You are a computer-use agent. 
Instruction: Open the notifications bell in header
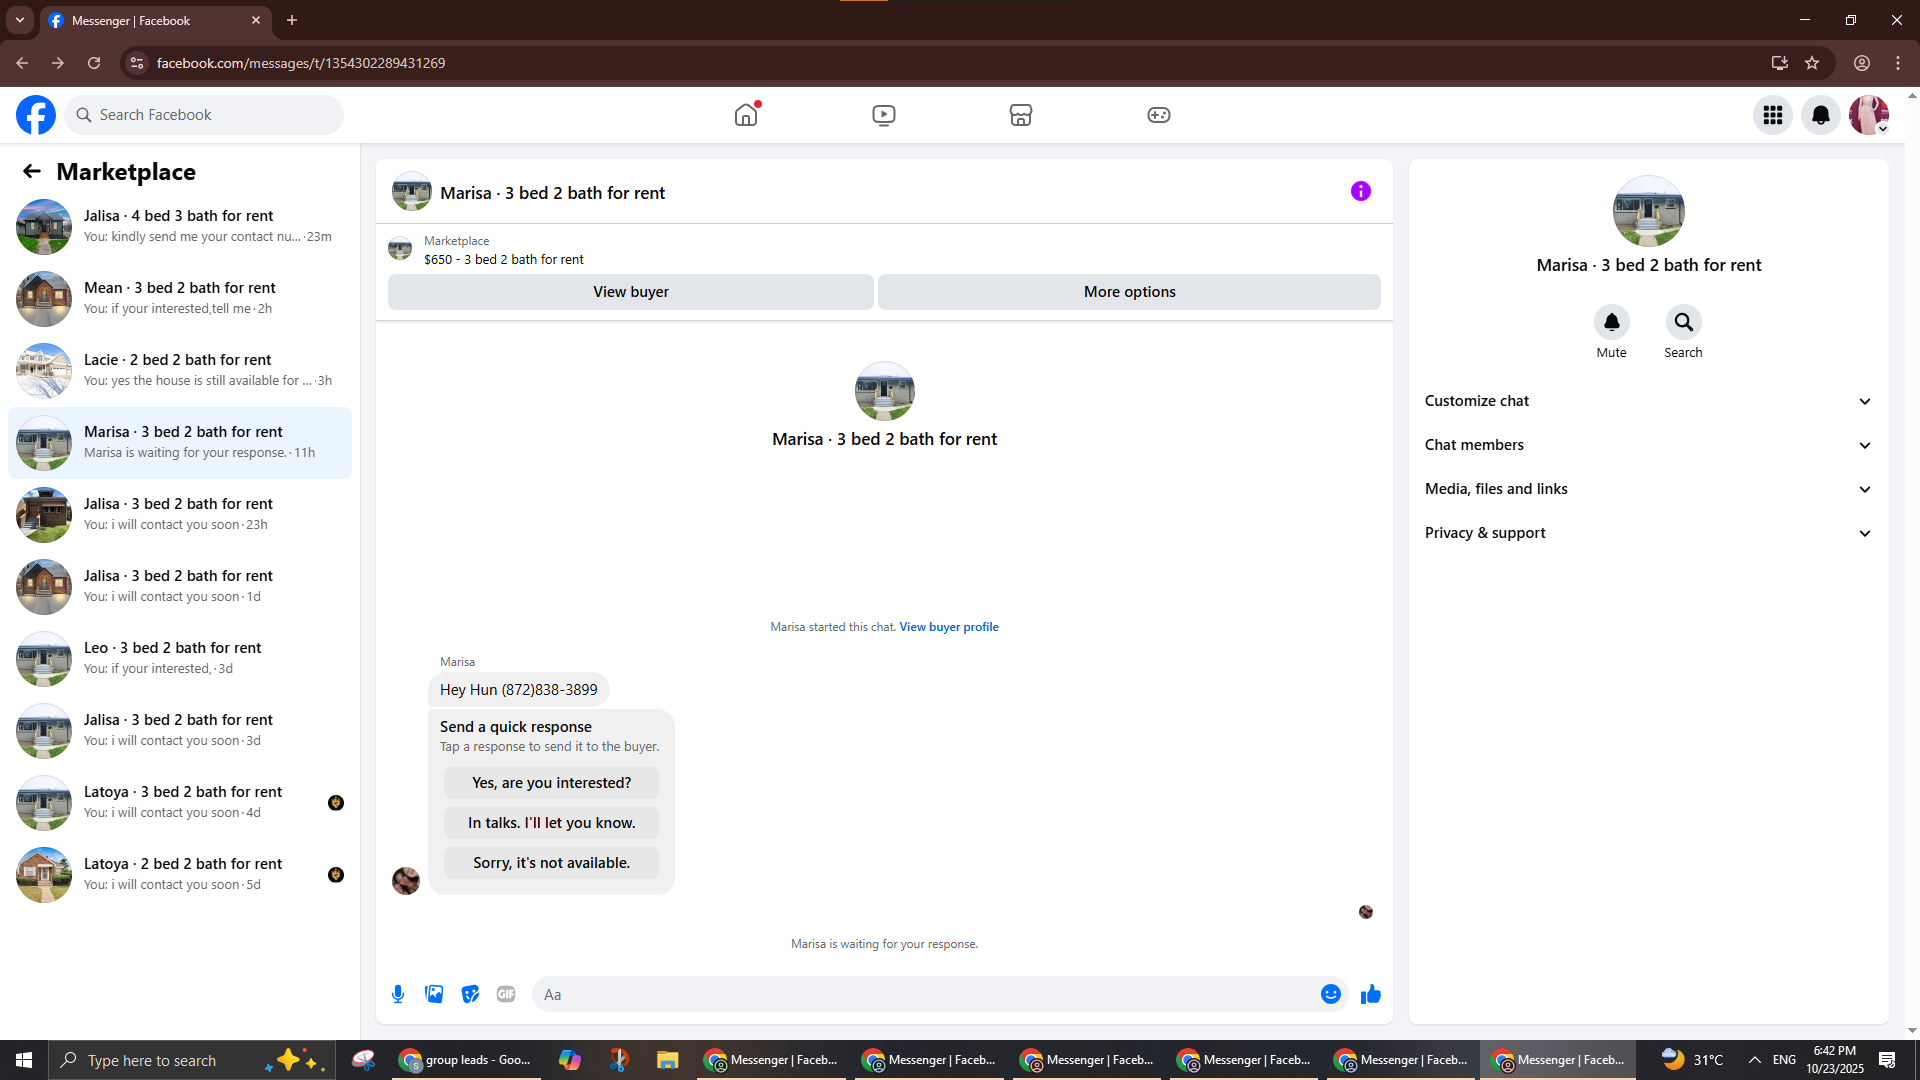coord(1821,115)
